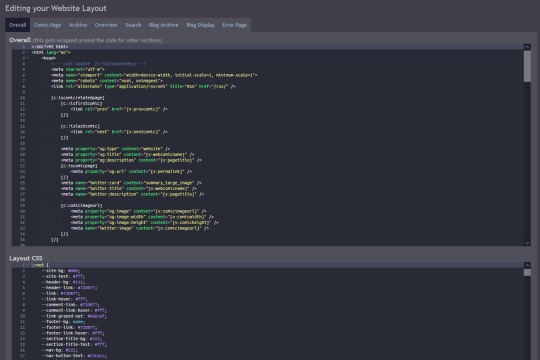Click the Layout CSS editor scroll-up arrow
The width and height of the screenshot is (540, 360).
tap(527, 265)
